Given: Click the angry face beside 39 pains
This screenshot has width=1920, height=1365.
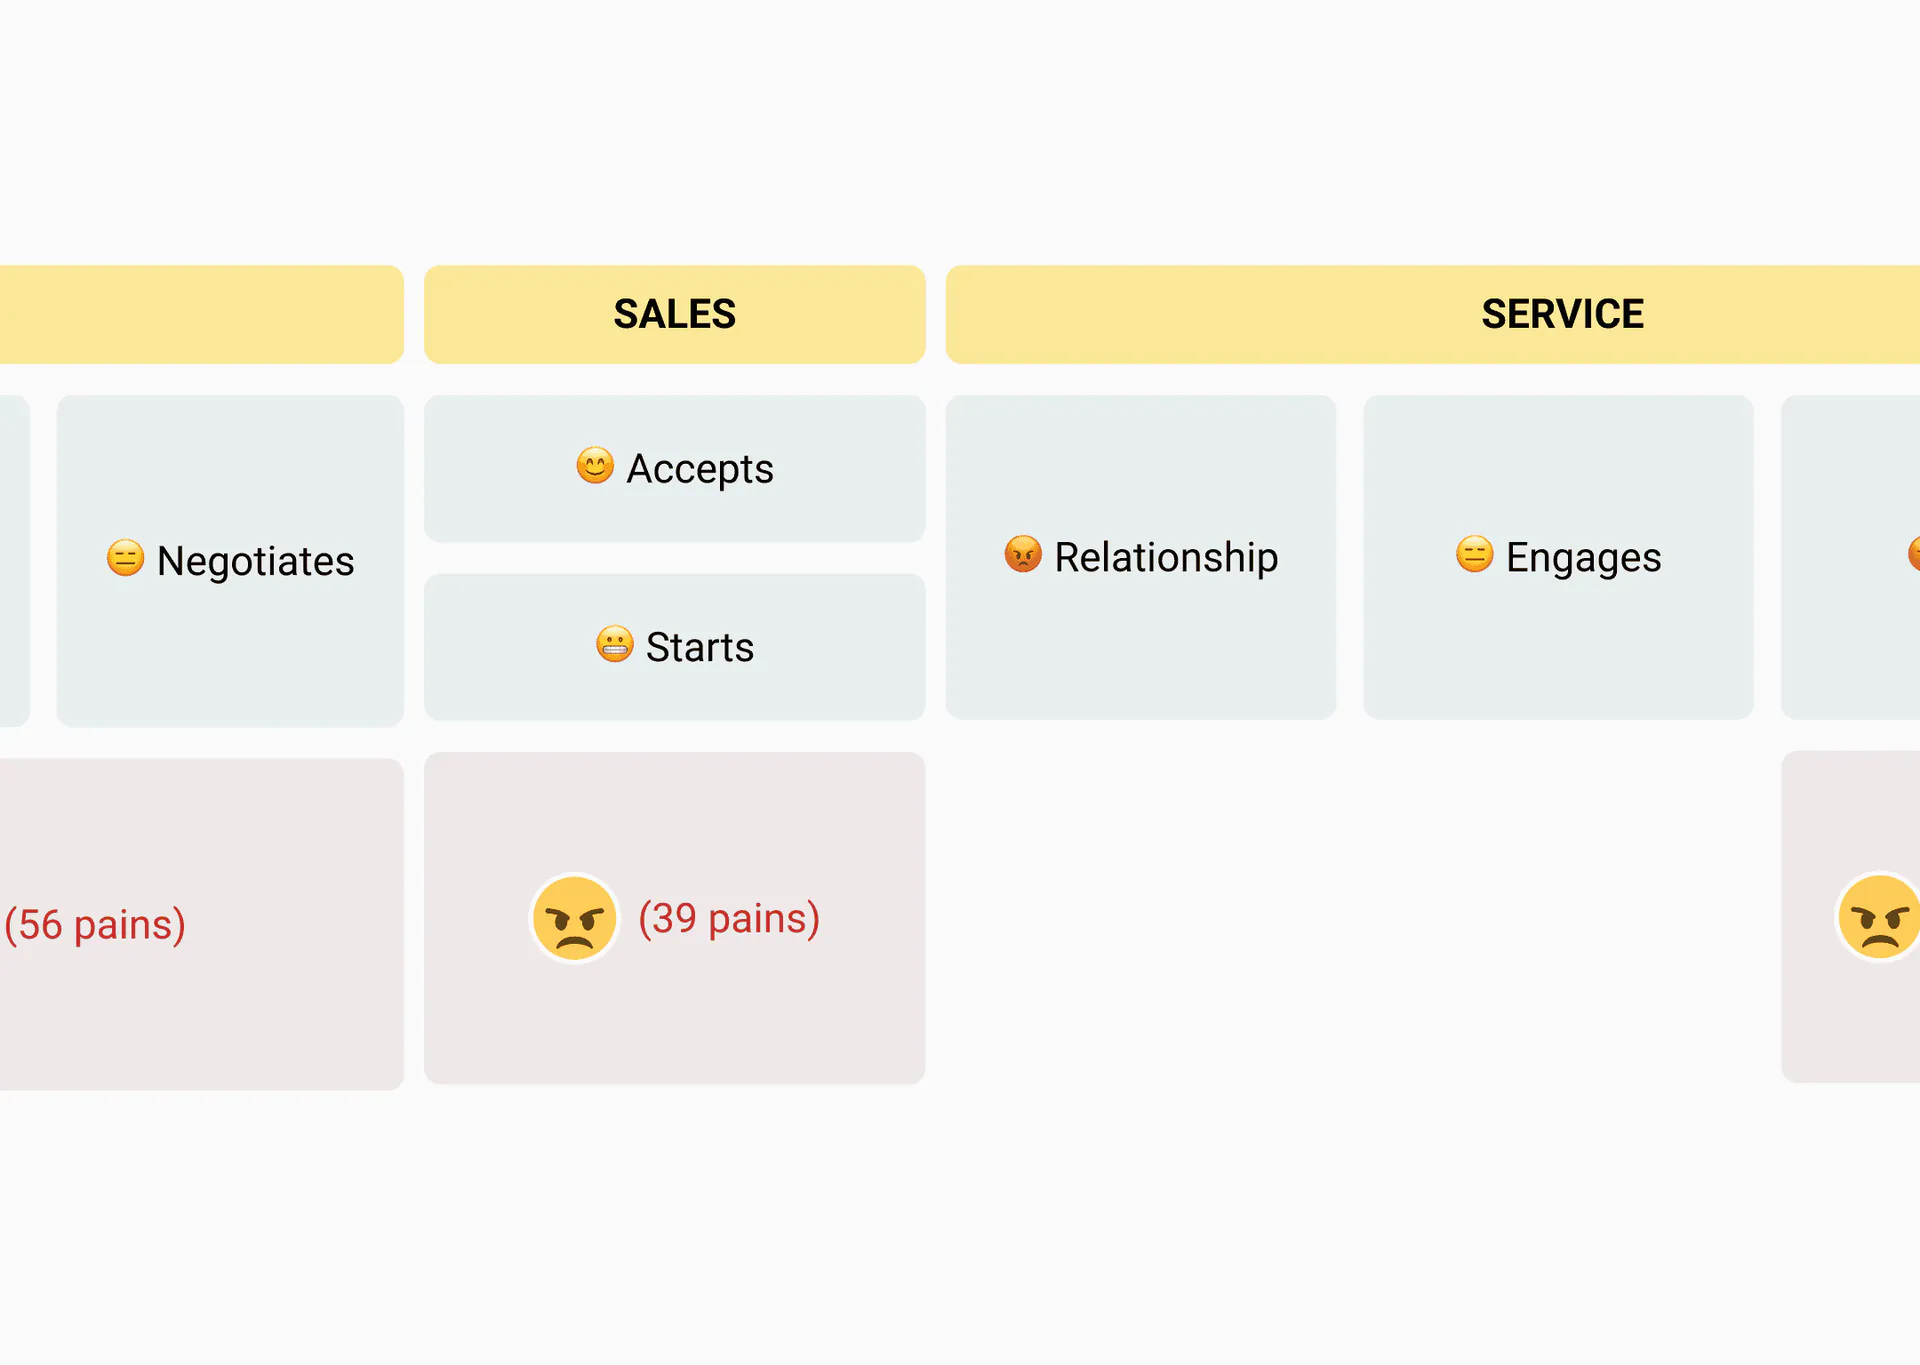Looking at the screenshot, I should click(x=574, y=918).
